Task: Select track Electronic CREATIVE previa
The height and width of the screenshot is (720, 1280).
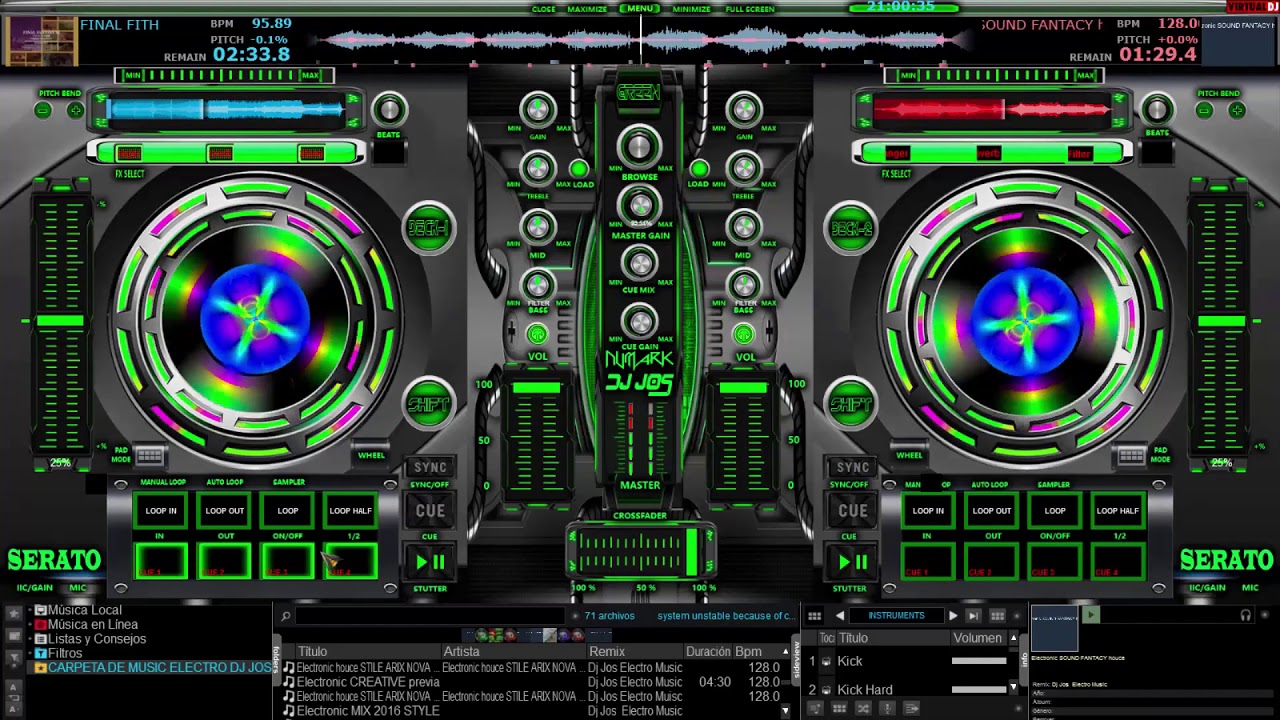Action: [x=368, y=682]
